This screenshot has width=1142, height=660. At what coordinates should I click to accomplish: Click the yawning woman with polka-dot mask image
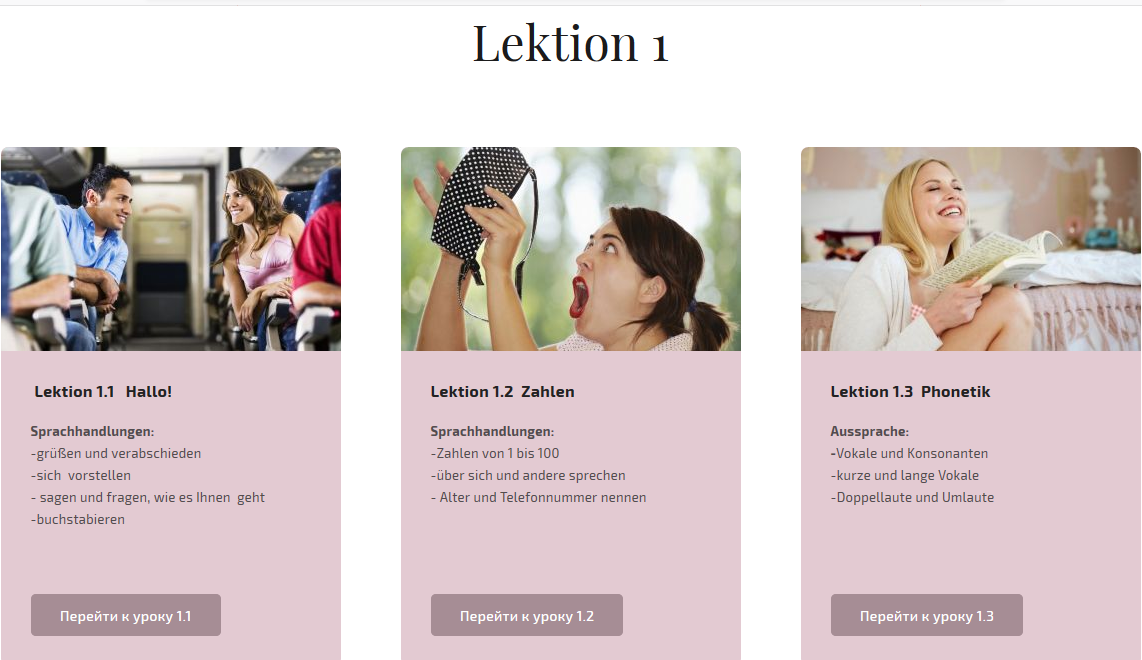pos(571,249)
